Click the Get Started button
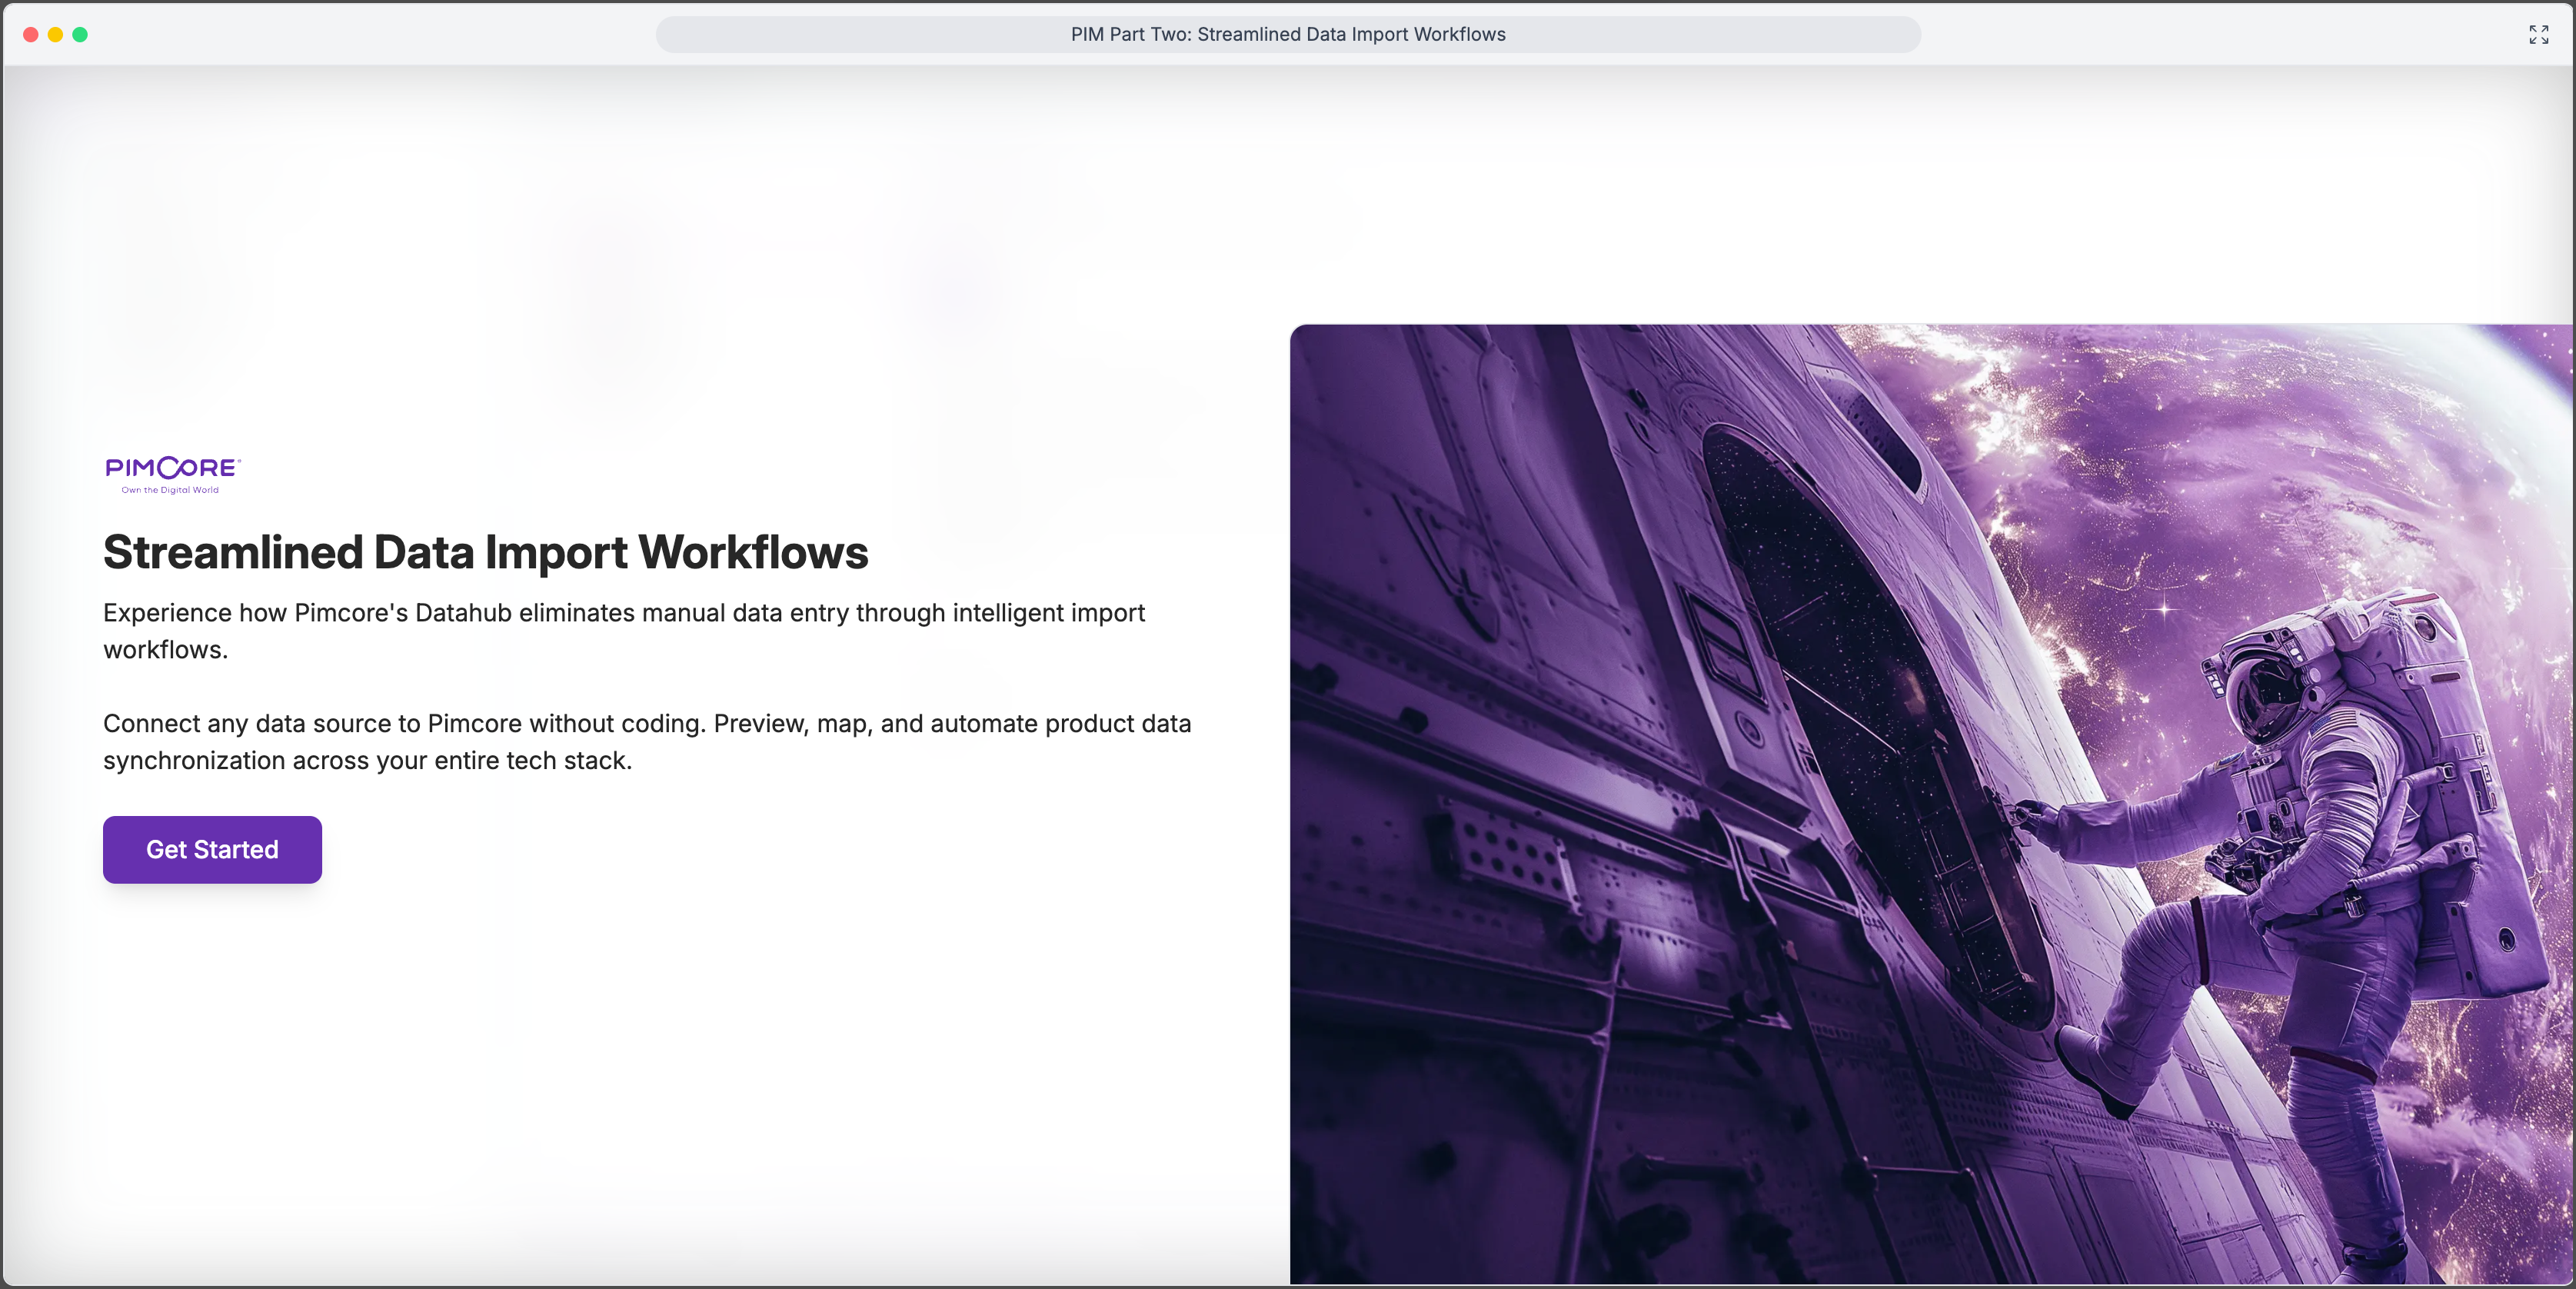 [x=212, y=849]
